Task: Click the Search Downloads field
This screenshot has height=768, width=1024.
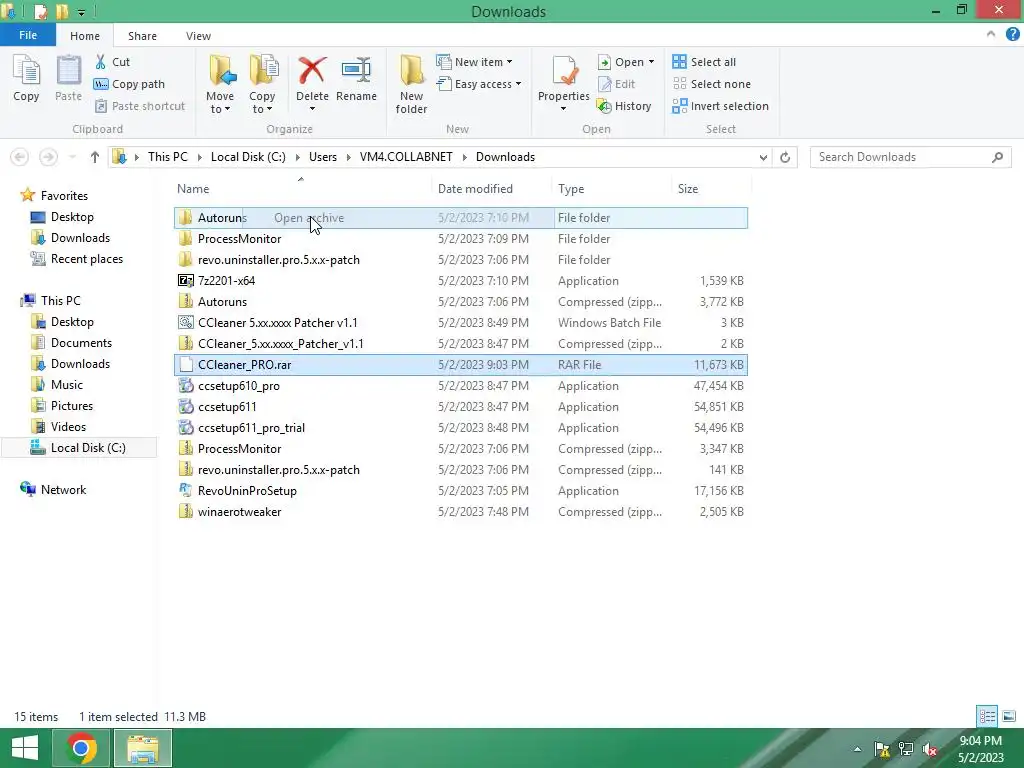Action: 910,157
